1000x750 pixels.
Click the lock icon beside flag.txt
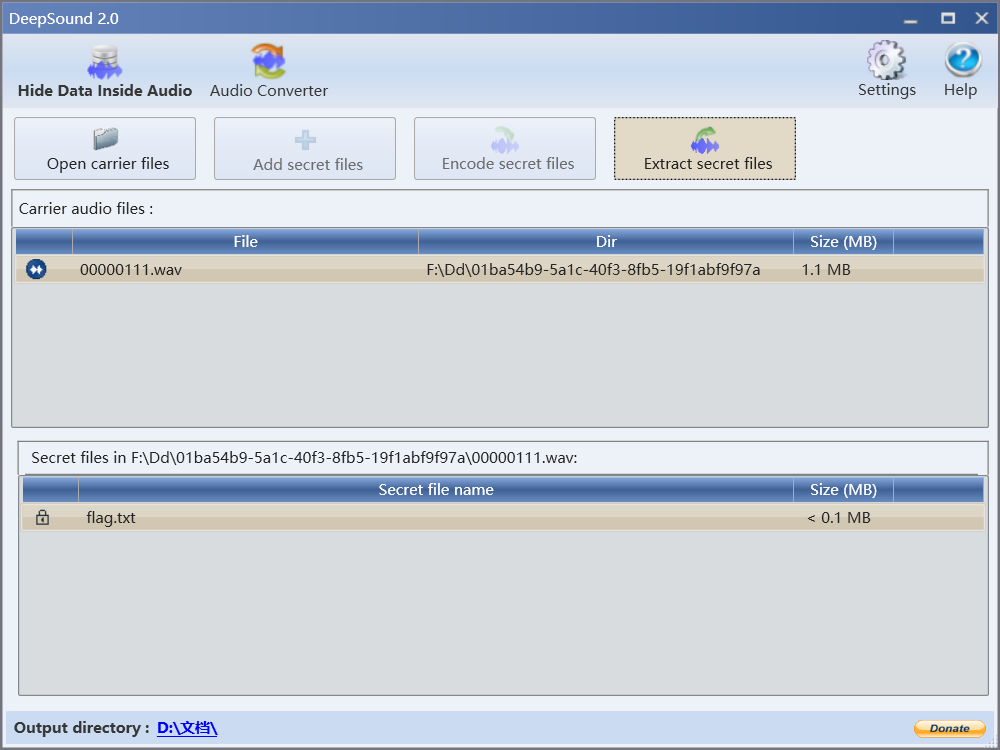pos(42,517)
